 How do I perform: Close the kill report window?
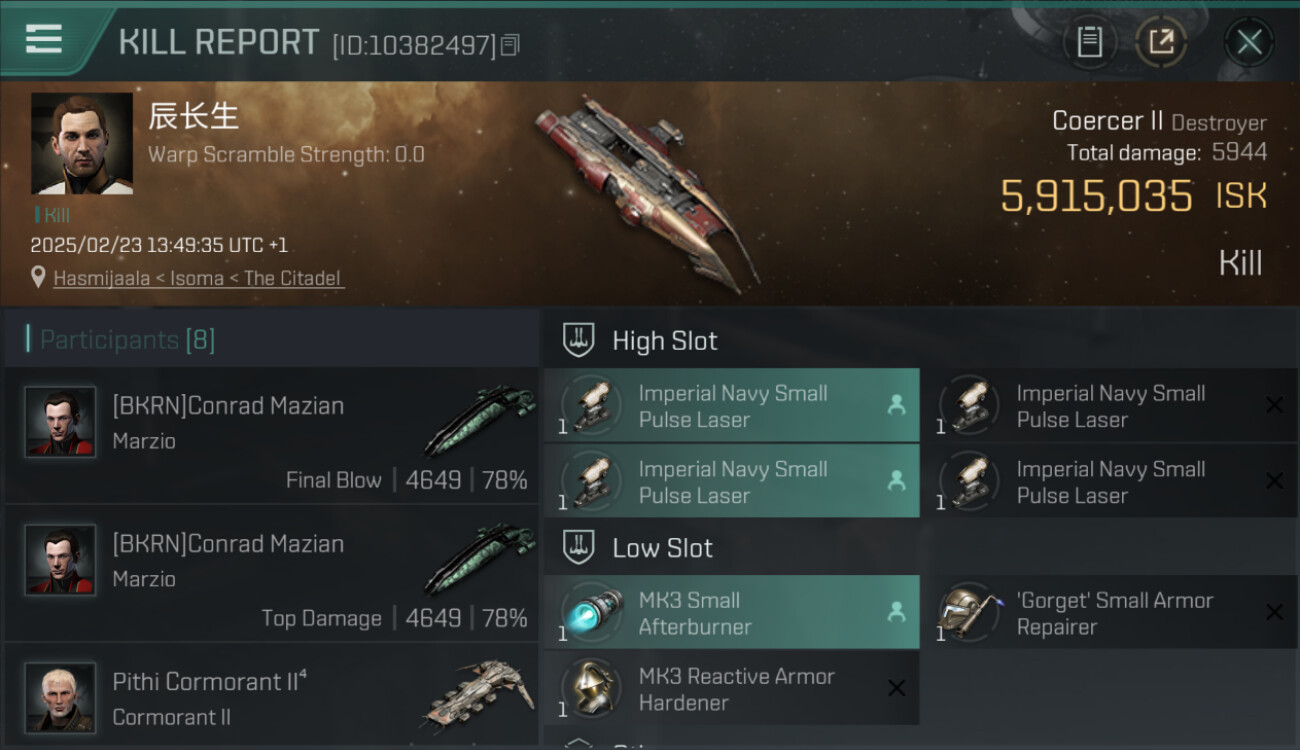[x=1249, y=42]
